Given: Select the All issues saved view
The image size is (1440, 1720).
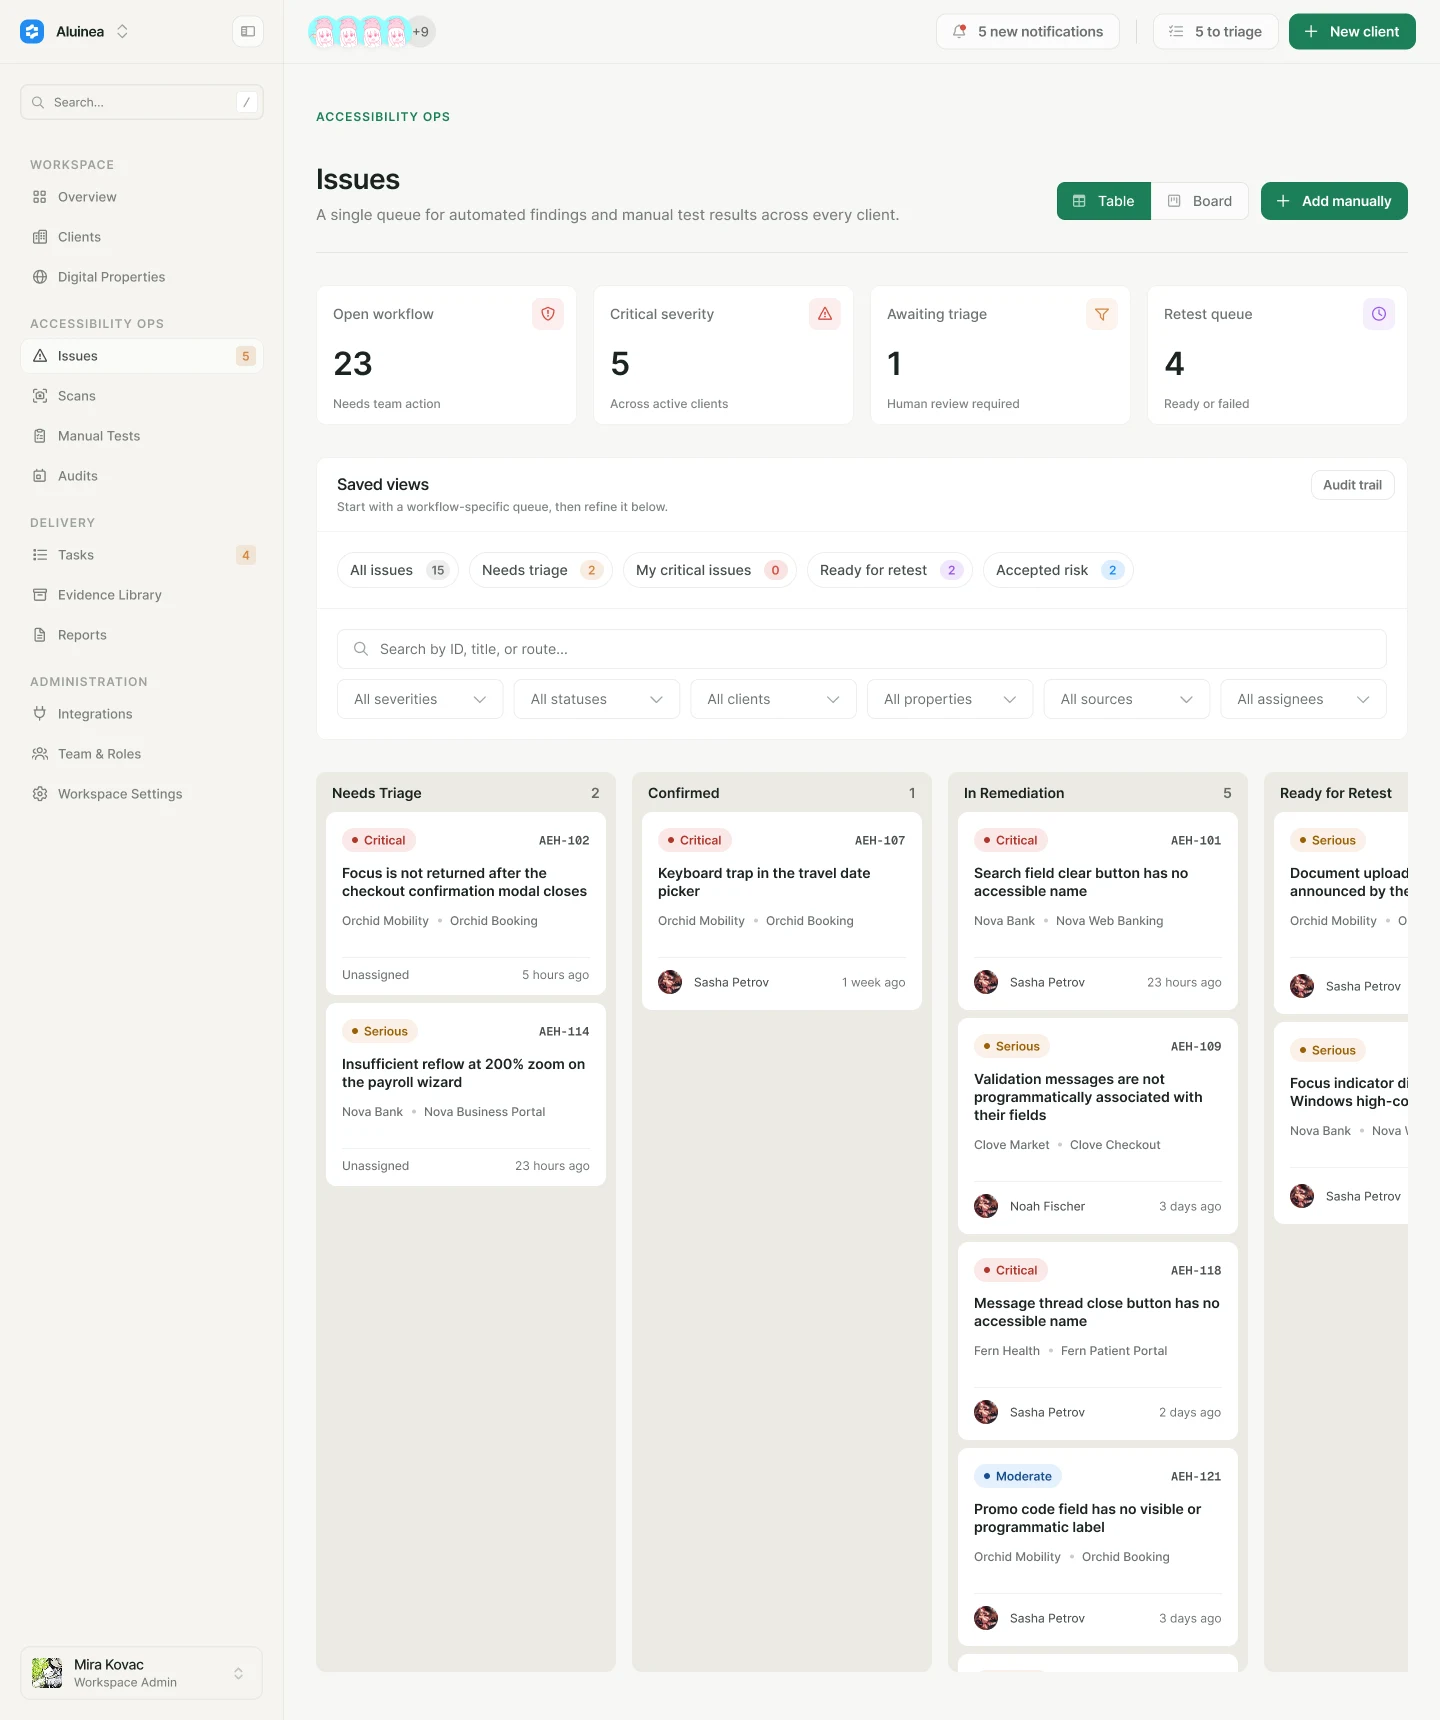Looking at the screenshot, I should point(398,570).
